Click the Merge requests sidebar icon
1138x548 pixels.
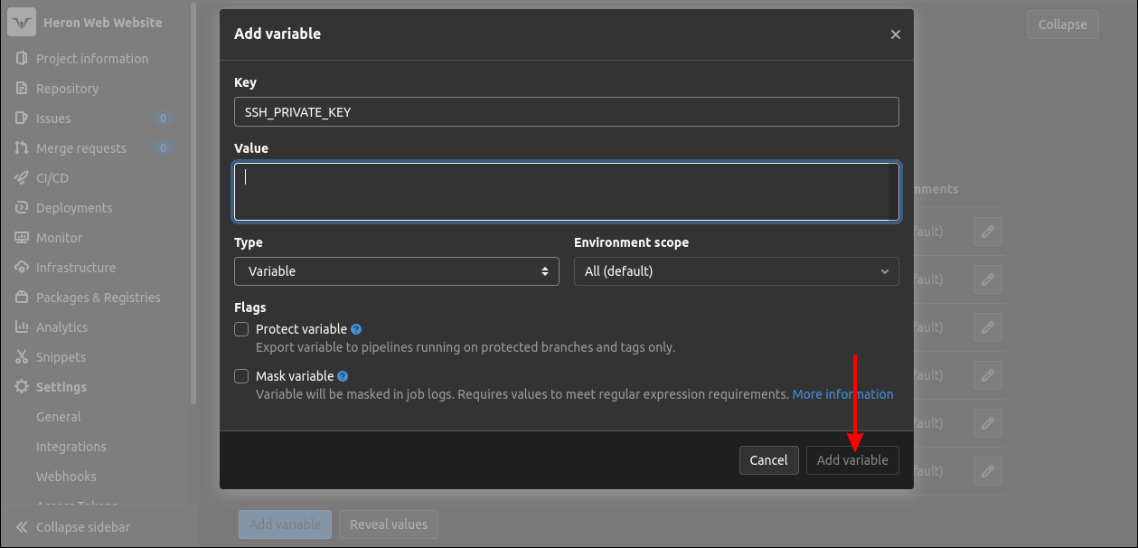click(x=22, y=148)
